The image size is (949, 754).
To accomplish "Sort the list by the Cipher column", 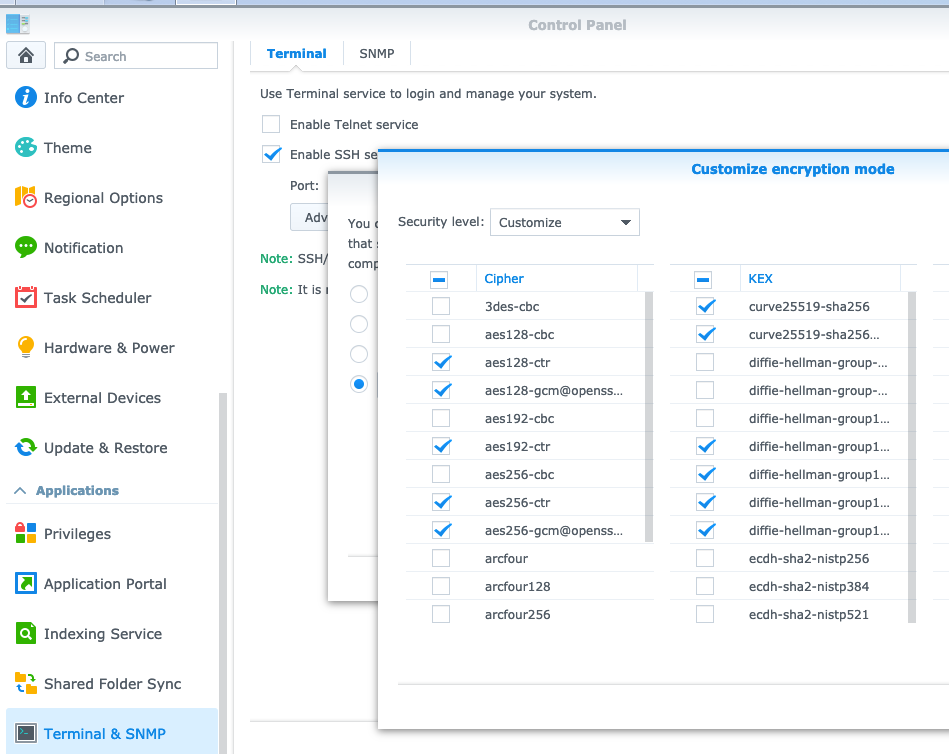I will pyautogui.click(x=504, y=278).
